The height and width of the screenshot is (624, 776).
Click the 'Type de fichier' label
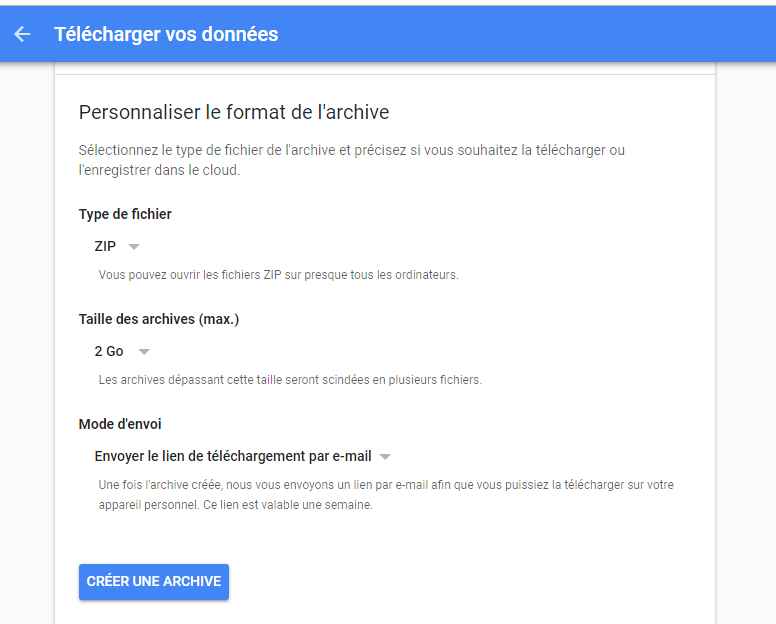pos(125,214)
